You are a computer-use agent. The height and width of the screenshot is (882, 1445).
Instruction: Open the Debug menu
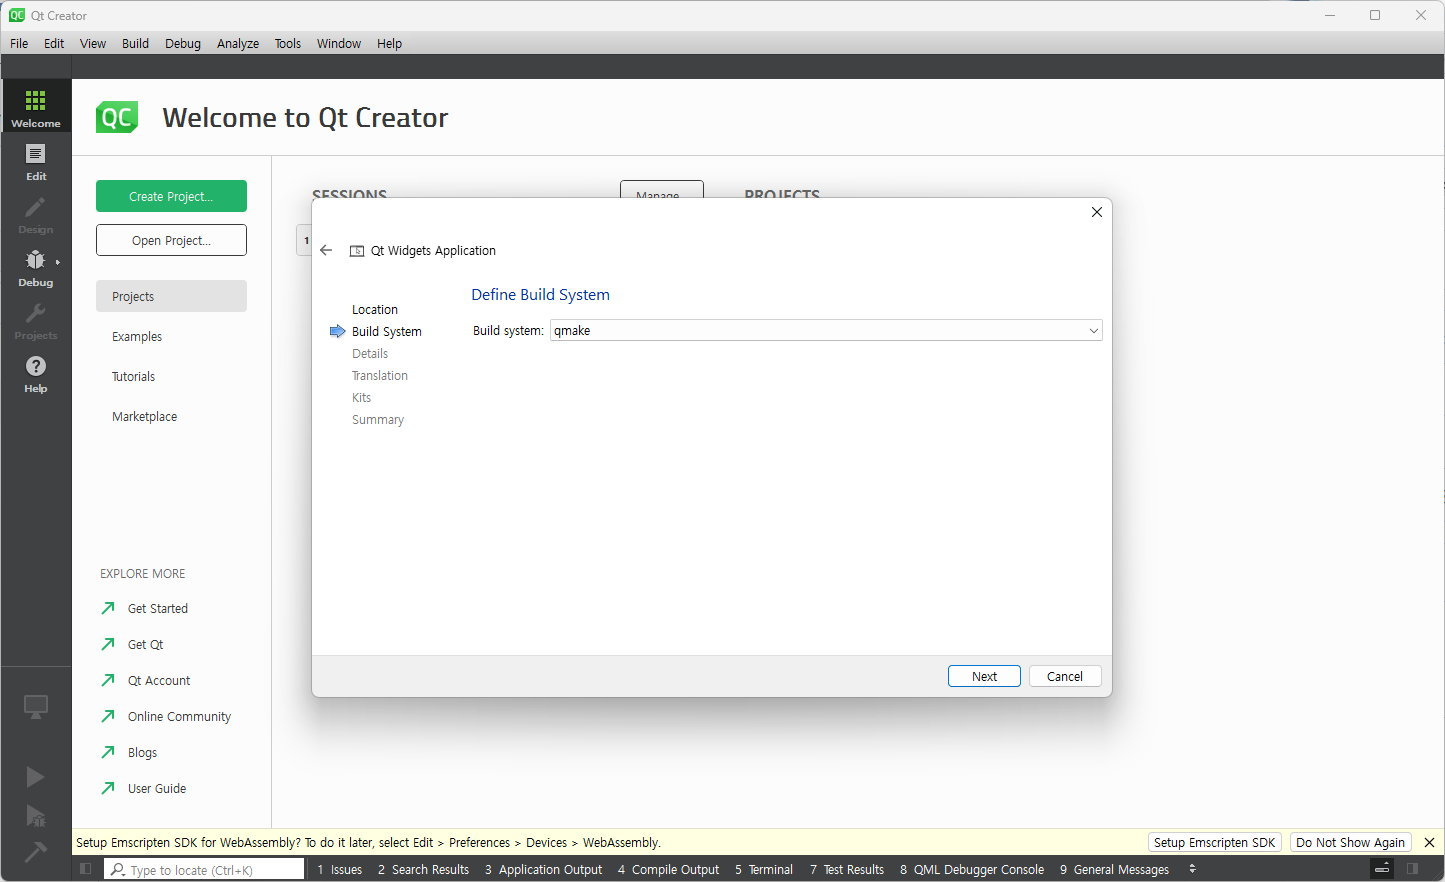point(183,43)
